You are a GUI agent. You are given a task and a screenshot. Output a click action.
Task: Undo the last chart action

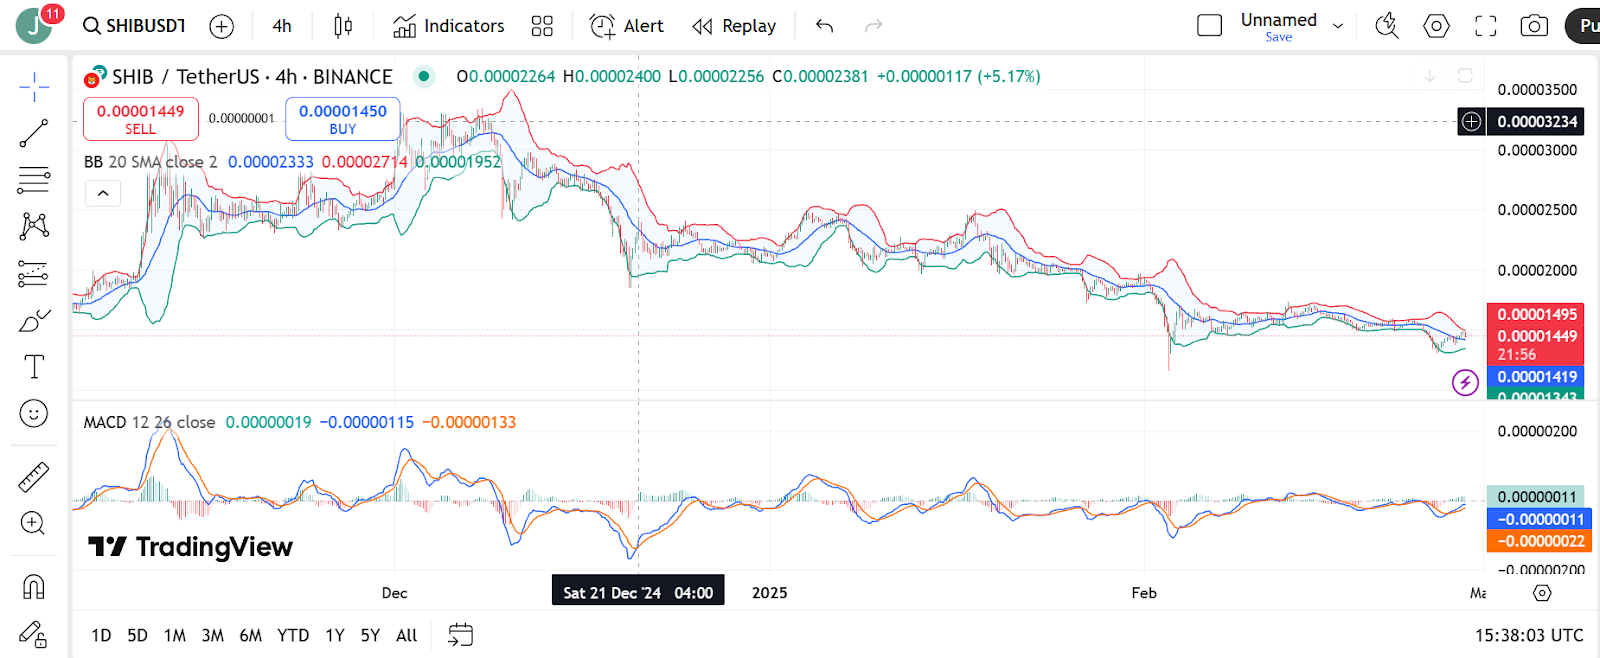(824, 26)
